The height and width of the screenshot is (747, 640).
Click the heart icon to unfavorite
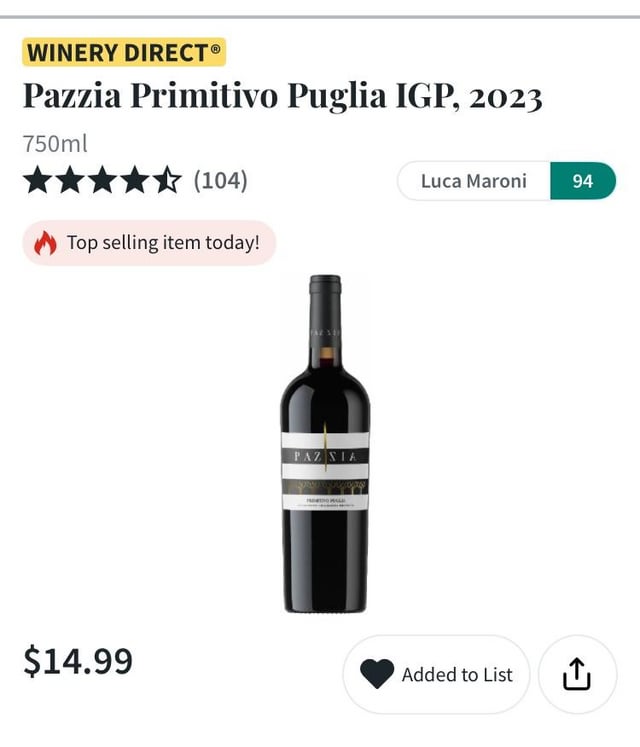[x=377, y=675]
